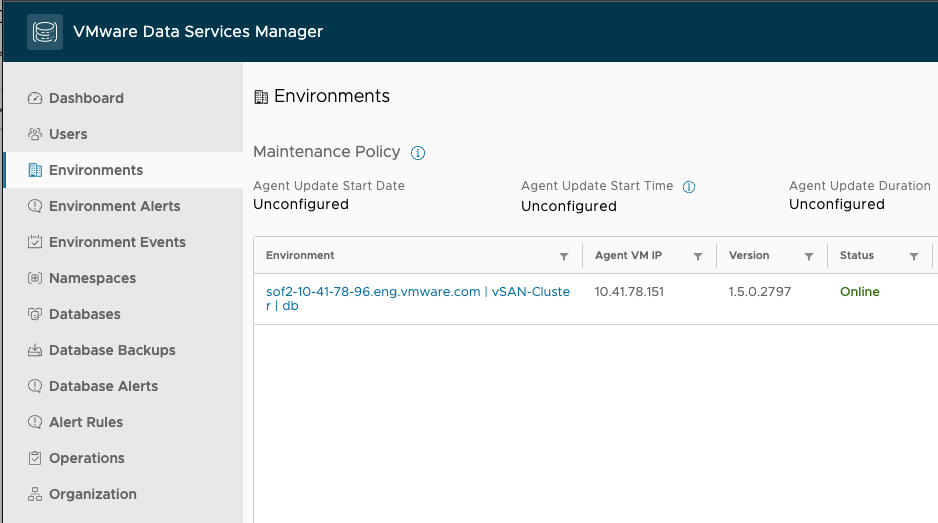The height and width of the screenshot is (523, 938).
Task: Click the Agent Update Start Time info icon
Action: [x=688, y=187]
